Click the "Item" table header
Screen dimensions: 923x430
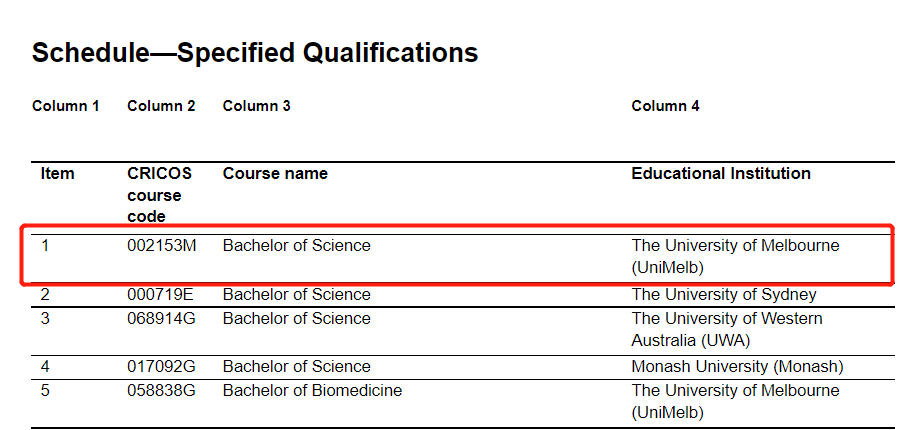click(58, 174)
